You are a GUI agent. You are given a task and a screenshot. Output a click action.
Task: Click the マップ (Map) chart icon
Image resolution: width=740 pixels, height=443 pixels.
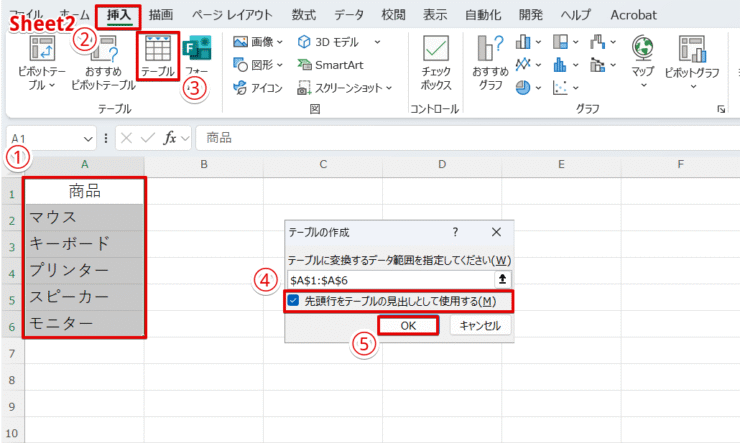point(643,49)
